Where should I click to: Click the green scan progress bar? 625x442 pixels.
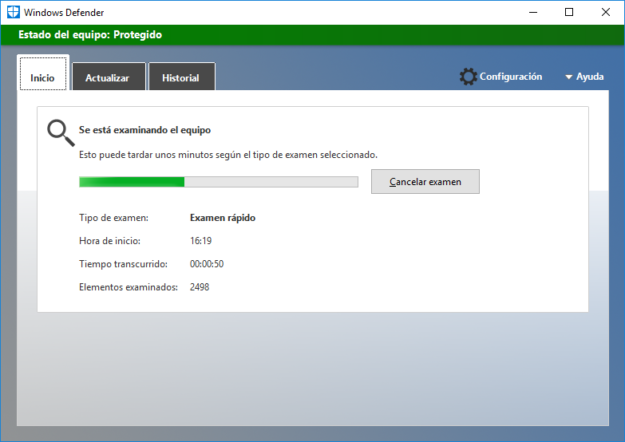click(218, 182)
